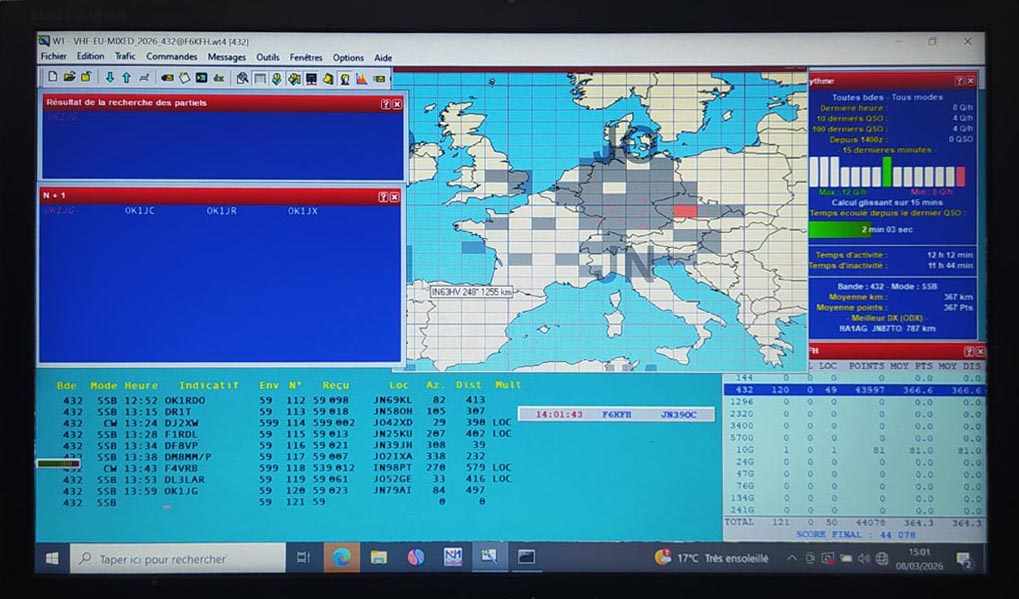Viewport: 1019px width, 599px height.
Task: Select OK1JC callsign in N + 1 list
Action: click(x=139, y=211)
